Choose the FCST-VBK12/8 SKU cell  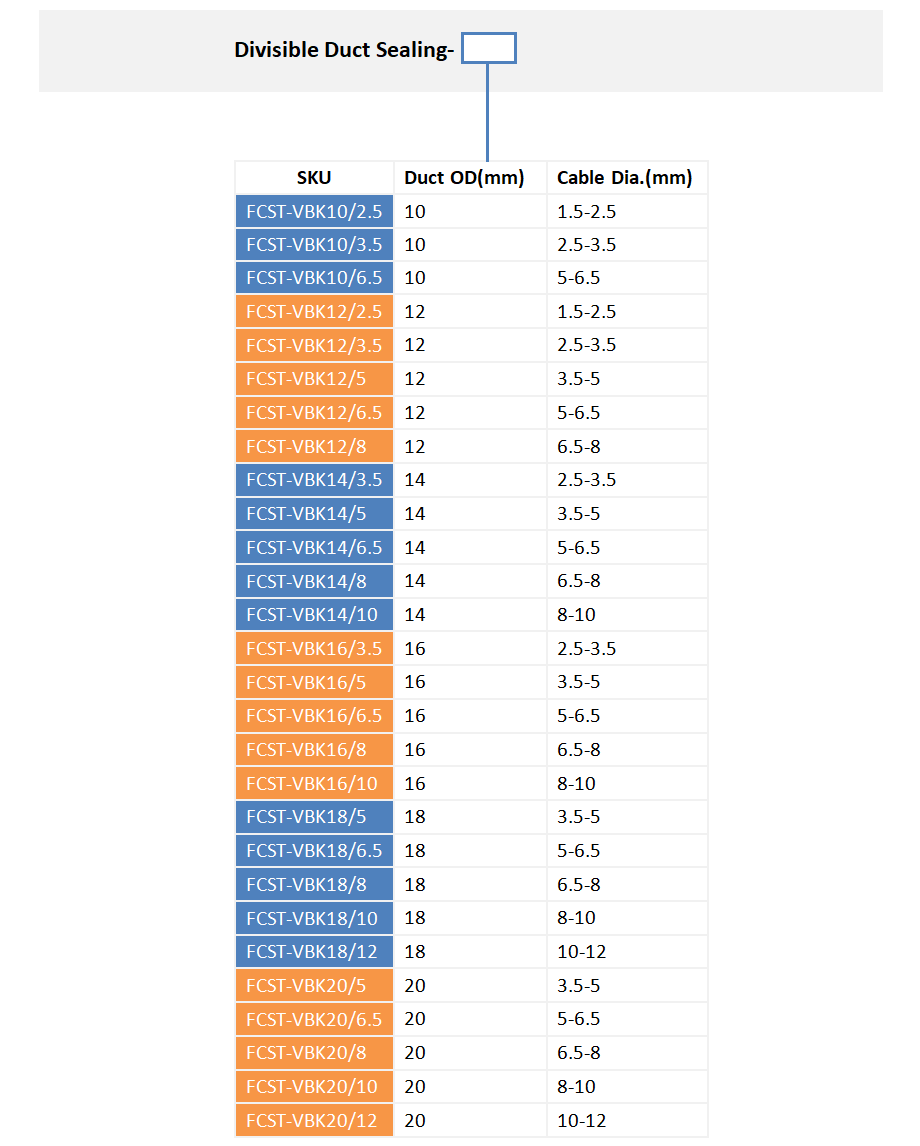(x=314, y=446)
